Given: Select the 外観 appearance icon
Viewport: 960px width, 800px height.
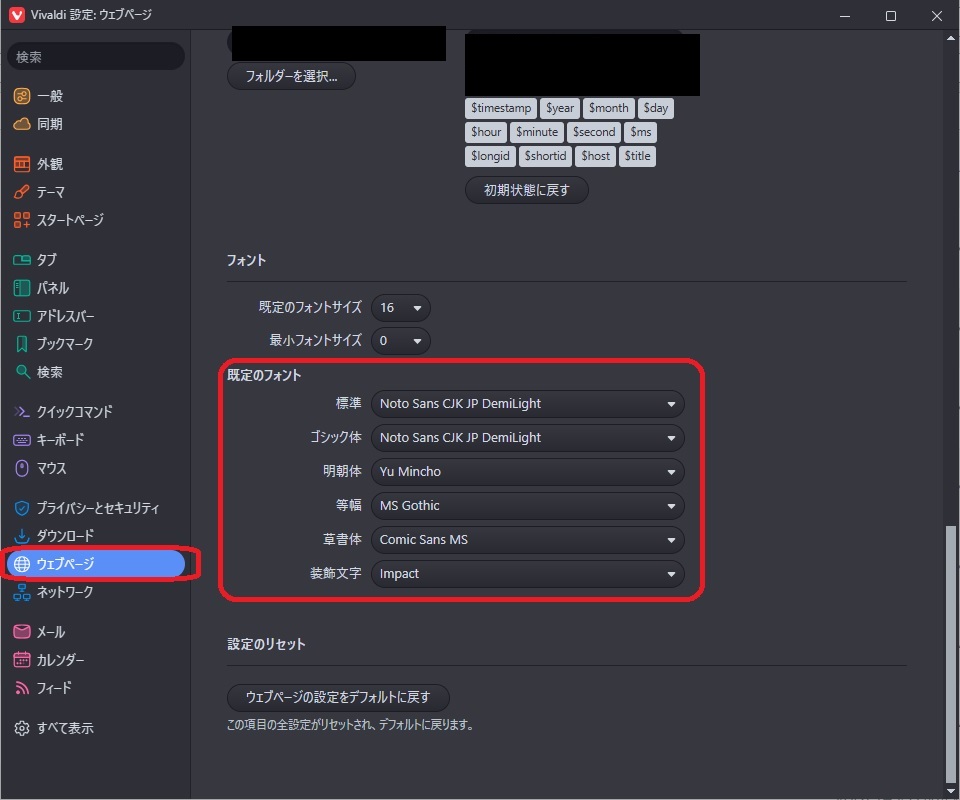Looking at the screenshot, I should pos(22,164).
